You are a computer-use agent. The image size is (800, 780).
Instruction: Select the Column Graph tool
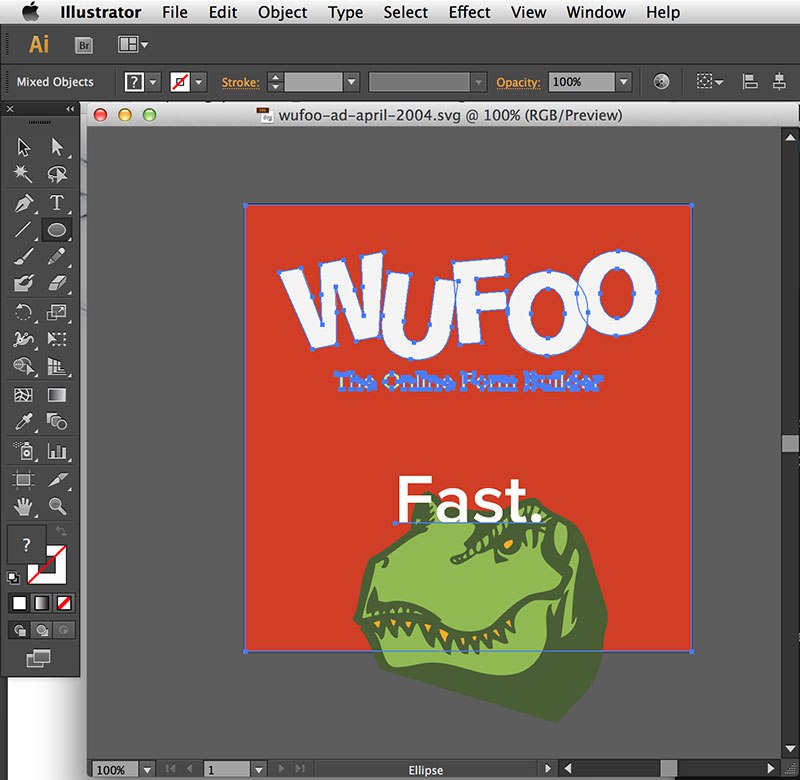pyautogui.click(x=57, y=451)
